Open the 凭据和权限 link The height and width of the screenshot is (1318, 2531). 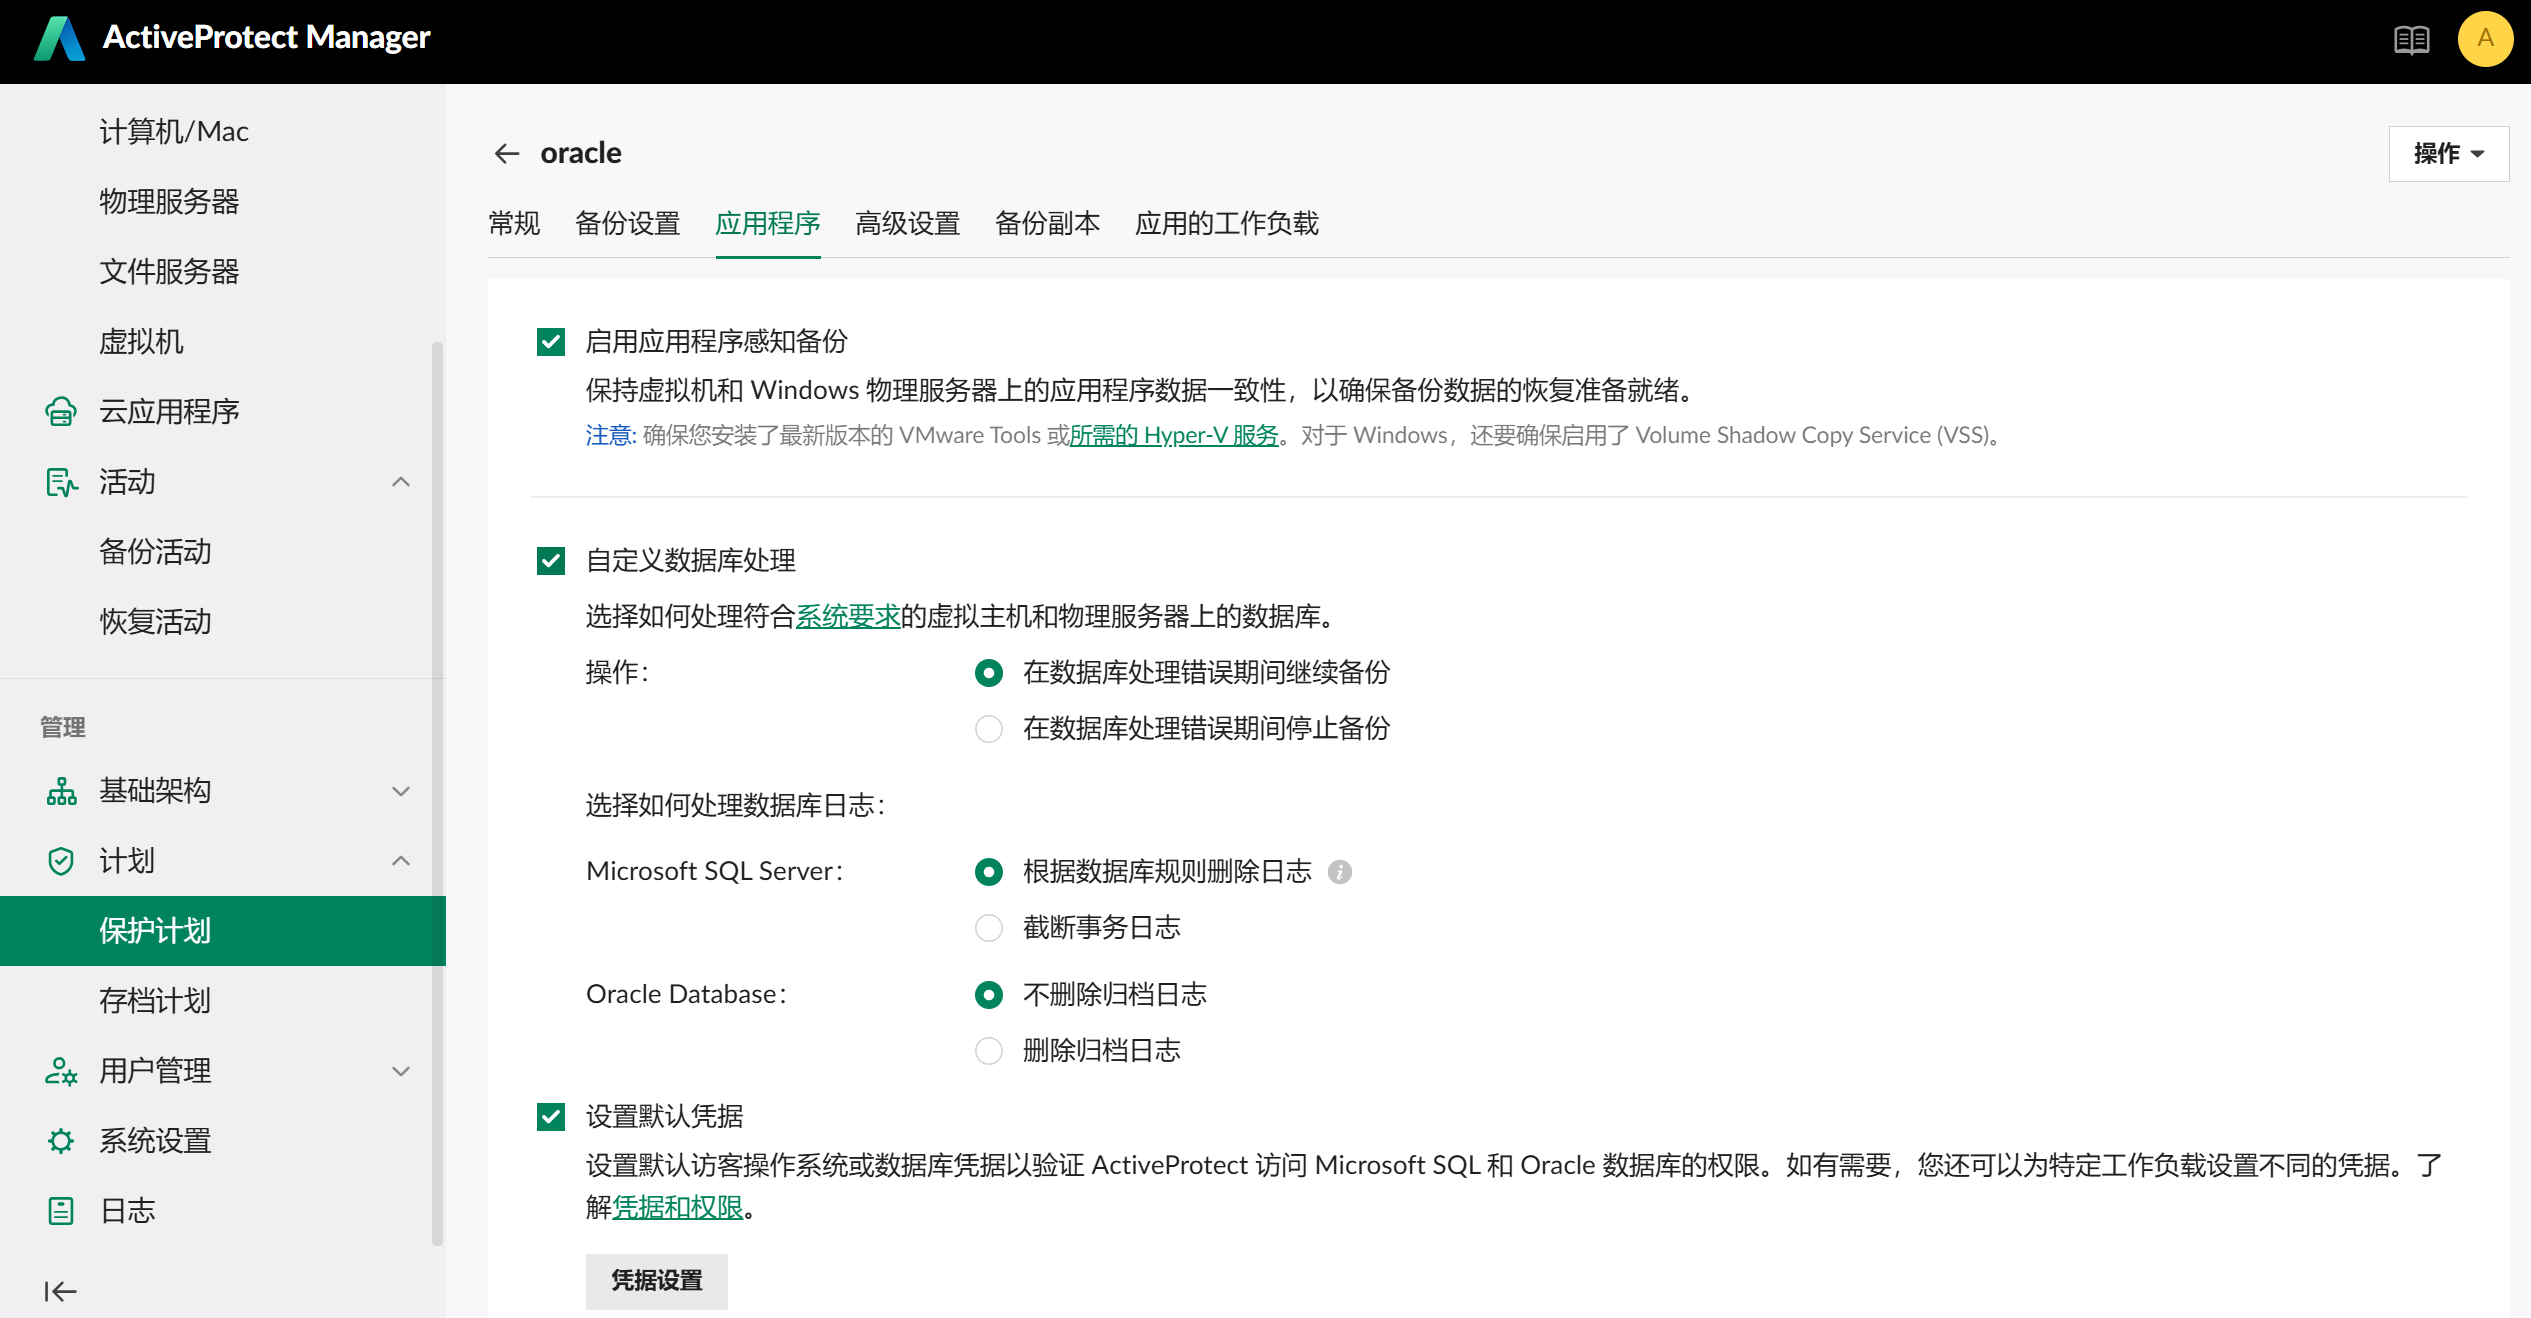[x=677, y=1208]
